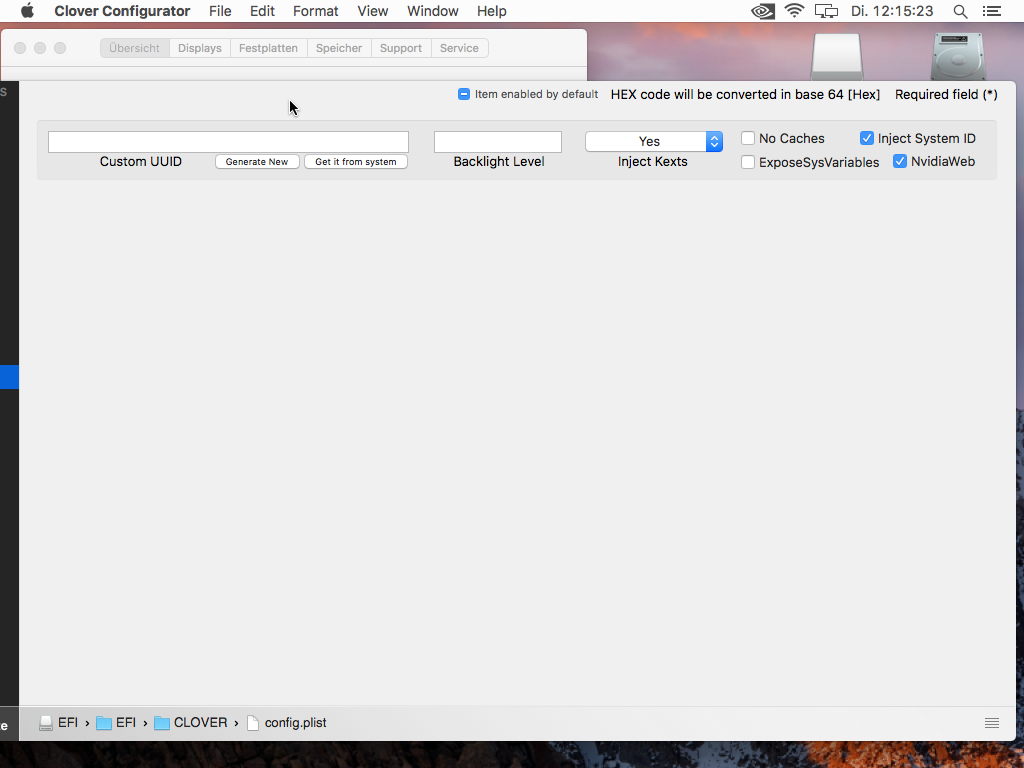Click the Generate New button
The height and width of the screenshot is (768, 1024).
click(x=257, y=162)
